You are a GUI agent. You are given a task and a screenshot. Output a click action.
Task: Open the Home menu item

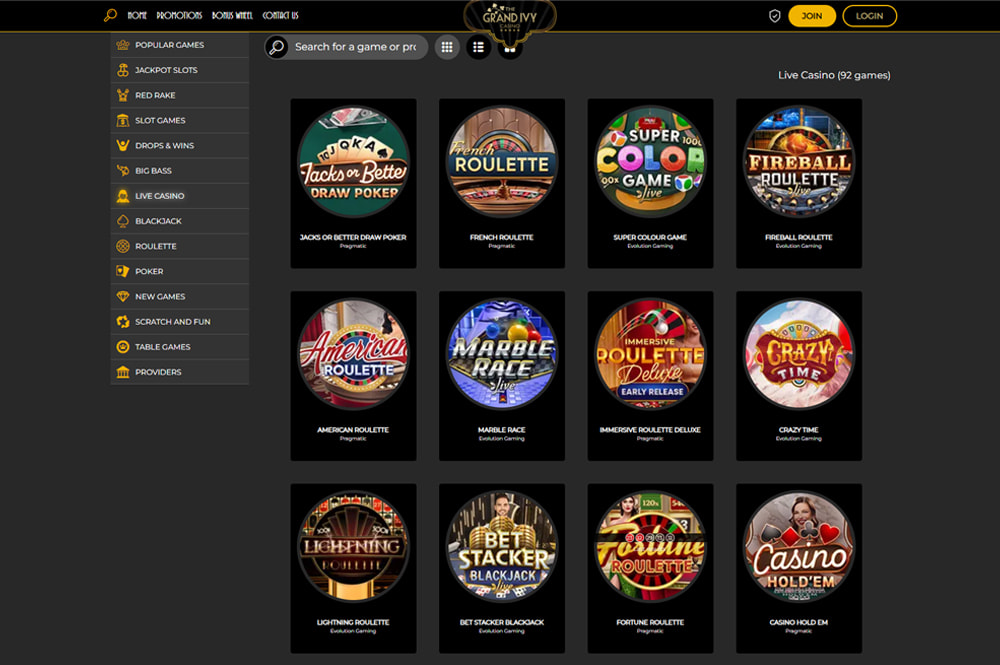click(137, 15)
